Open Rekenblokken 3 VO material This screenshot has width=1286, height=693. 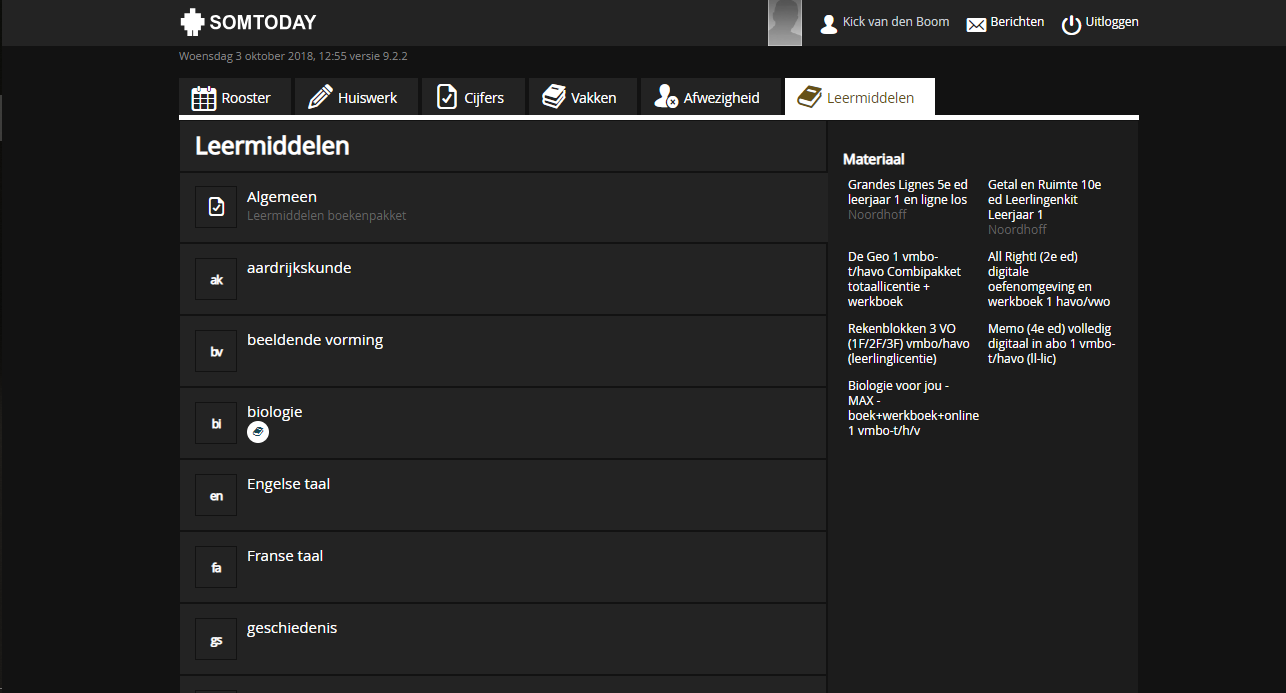pos(909,343)
